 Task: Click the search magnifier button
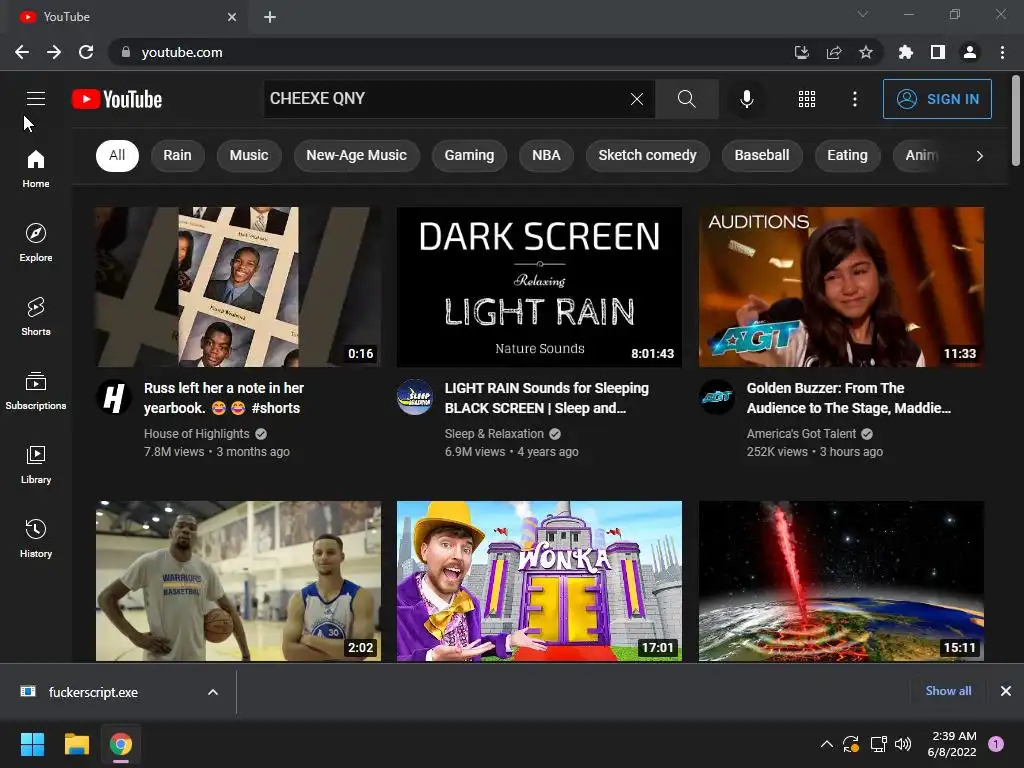click(x=686, y=99)
